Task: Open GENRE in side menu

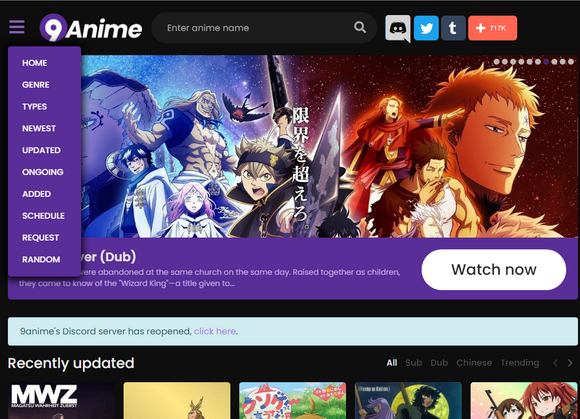Action: tap(36, 85)
